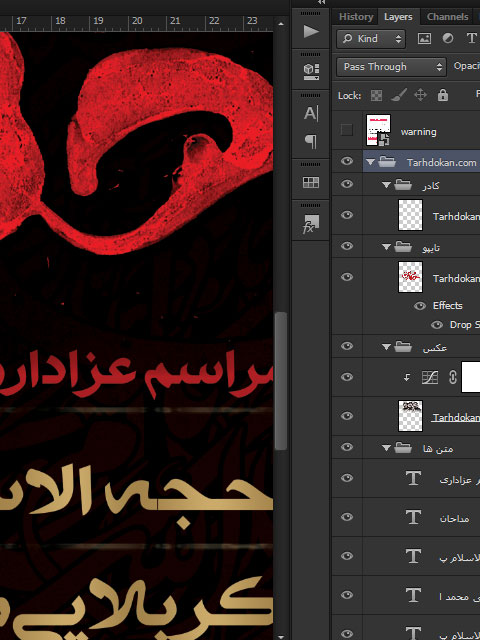Collapse the عکس group triangle
This screenshot has width=480, height=640.
click(386, 347)
